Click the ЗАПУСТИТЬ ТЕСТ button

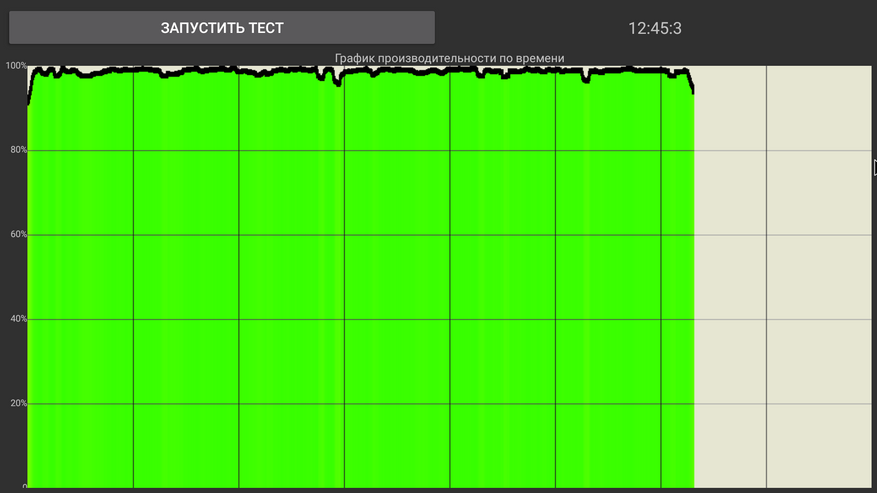222,27
